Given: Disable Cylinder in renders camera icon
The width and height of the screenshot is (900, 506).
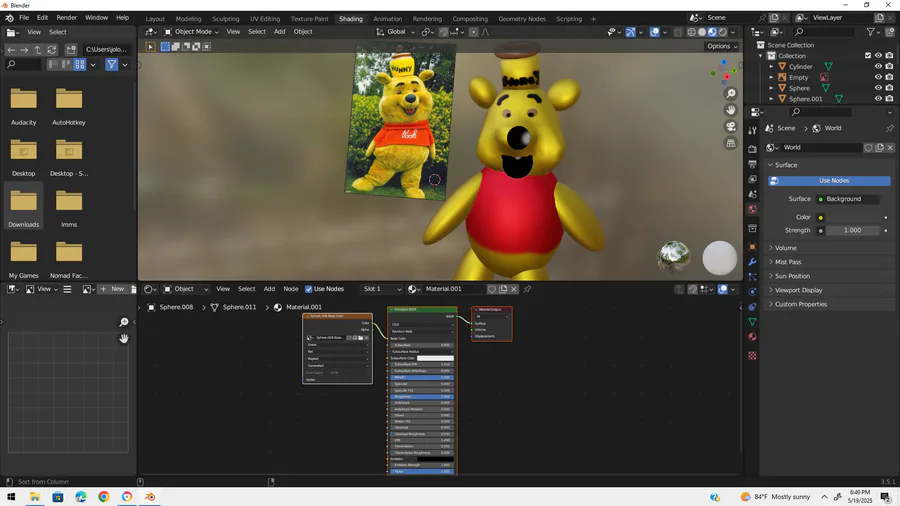Looking at the screenshot, I should tap(889, 67).
